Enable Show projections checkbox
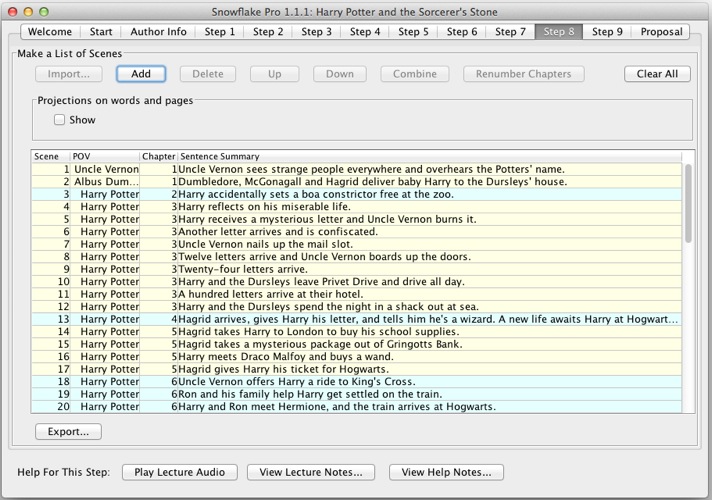This screenshot has width=712, height=500. point(59,120)
